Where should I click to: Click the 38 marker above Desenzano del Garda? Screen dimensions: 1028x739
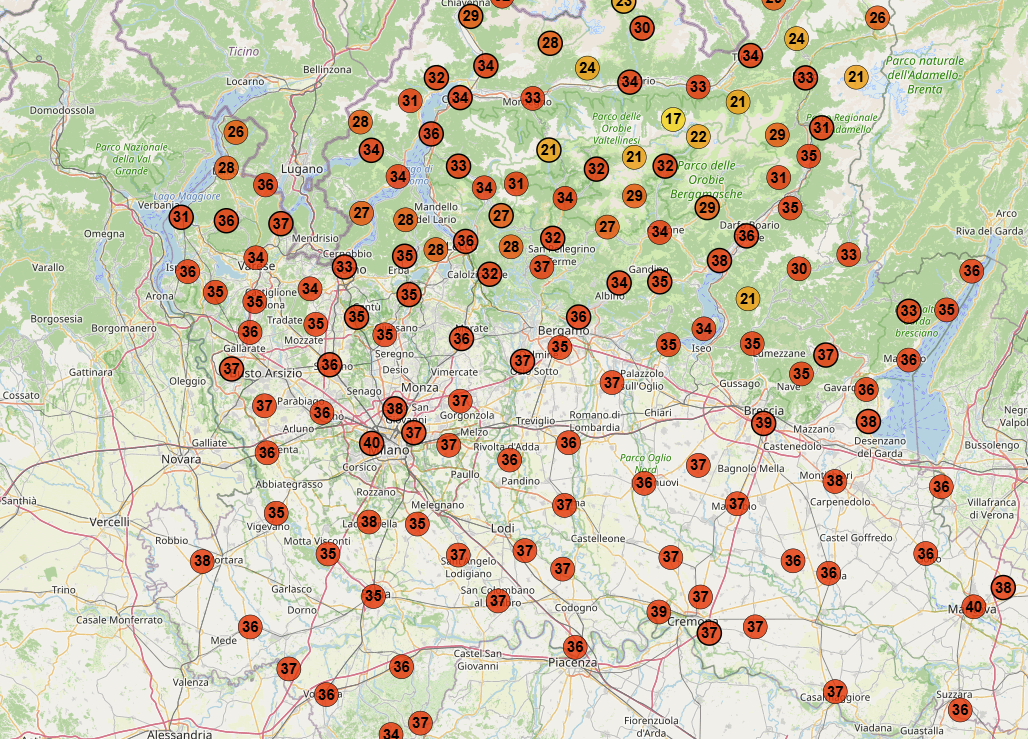coord(868,421)
